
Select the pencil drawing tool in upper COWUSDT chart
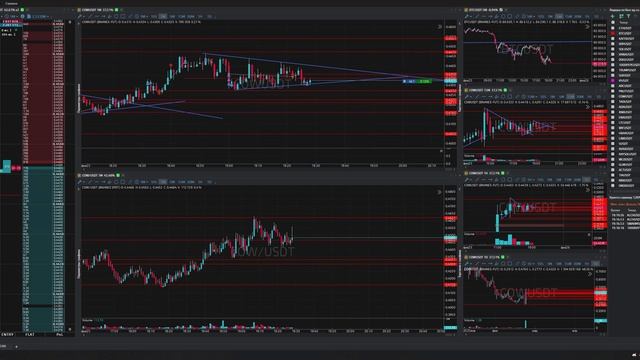pos(80,17)
